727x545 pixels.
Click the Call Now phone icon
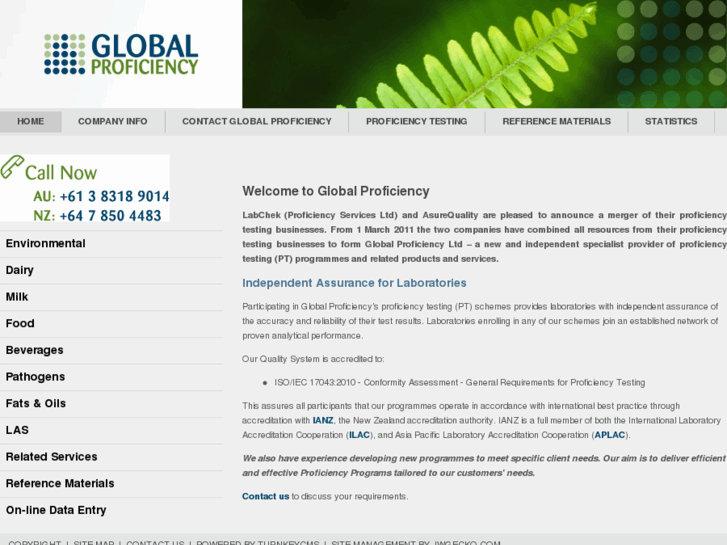12,167
